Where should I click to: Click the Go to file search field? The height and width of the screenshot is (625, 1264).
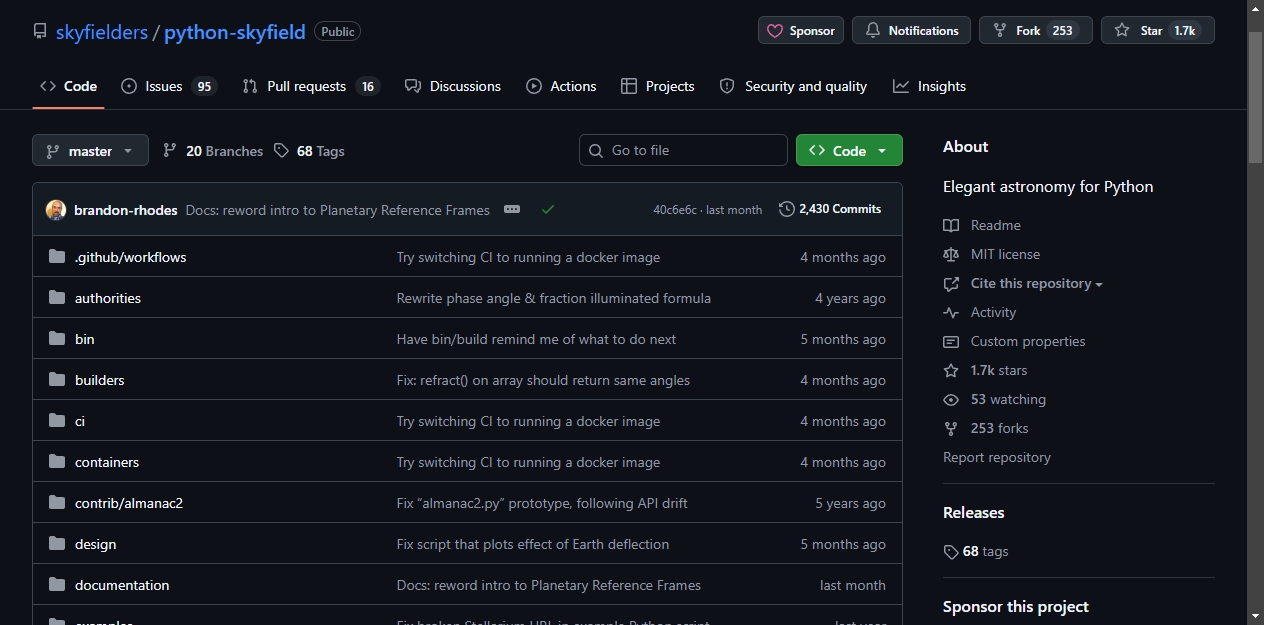[683, 150]
